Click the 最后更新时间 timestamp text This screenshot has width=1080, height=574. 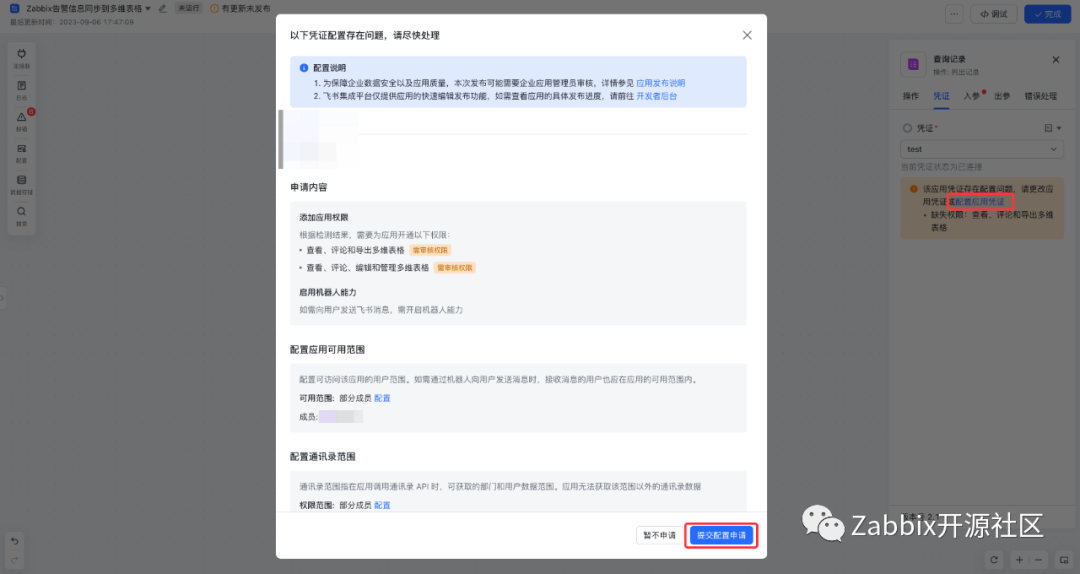[x=72, y=22]
